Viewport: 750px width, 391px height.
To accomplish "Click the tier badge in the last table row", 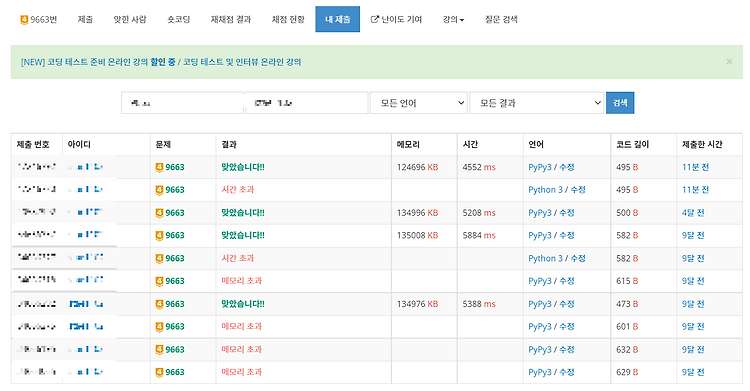I will [x=159, y=372].
